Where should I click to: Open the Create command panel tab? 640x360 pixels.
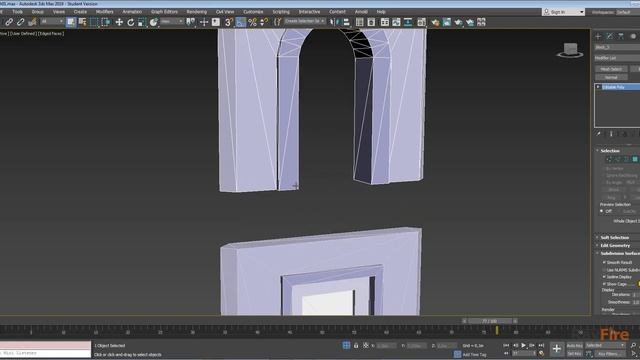[598, 36]
